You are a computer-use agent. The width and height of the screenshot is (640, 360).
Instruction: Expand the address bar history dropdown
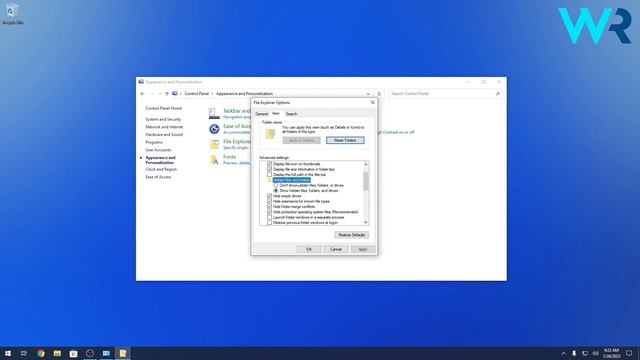click(368, 94)
